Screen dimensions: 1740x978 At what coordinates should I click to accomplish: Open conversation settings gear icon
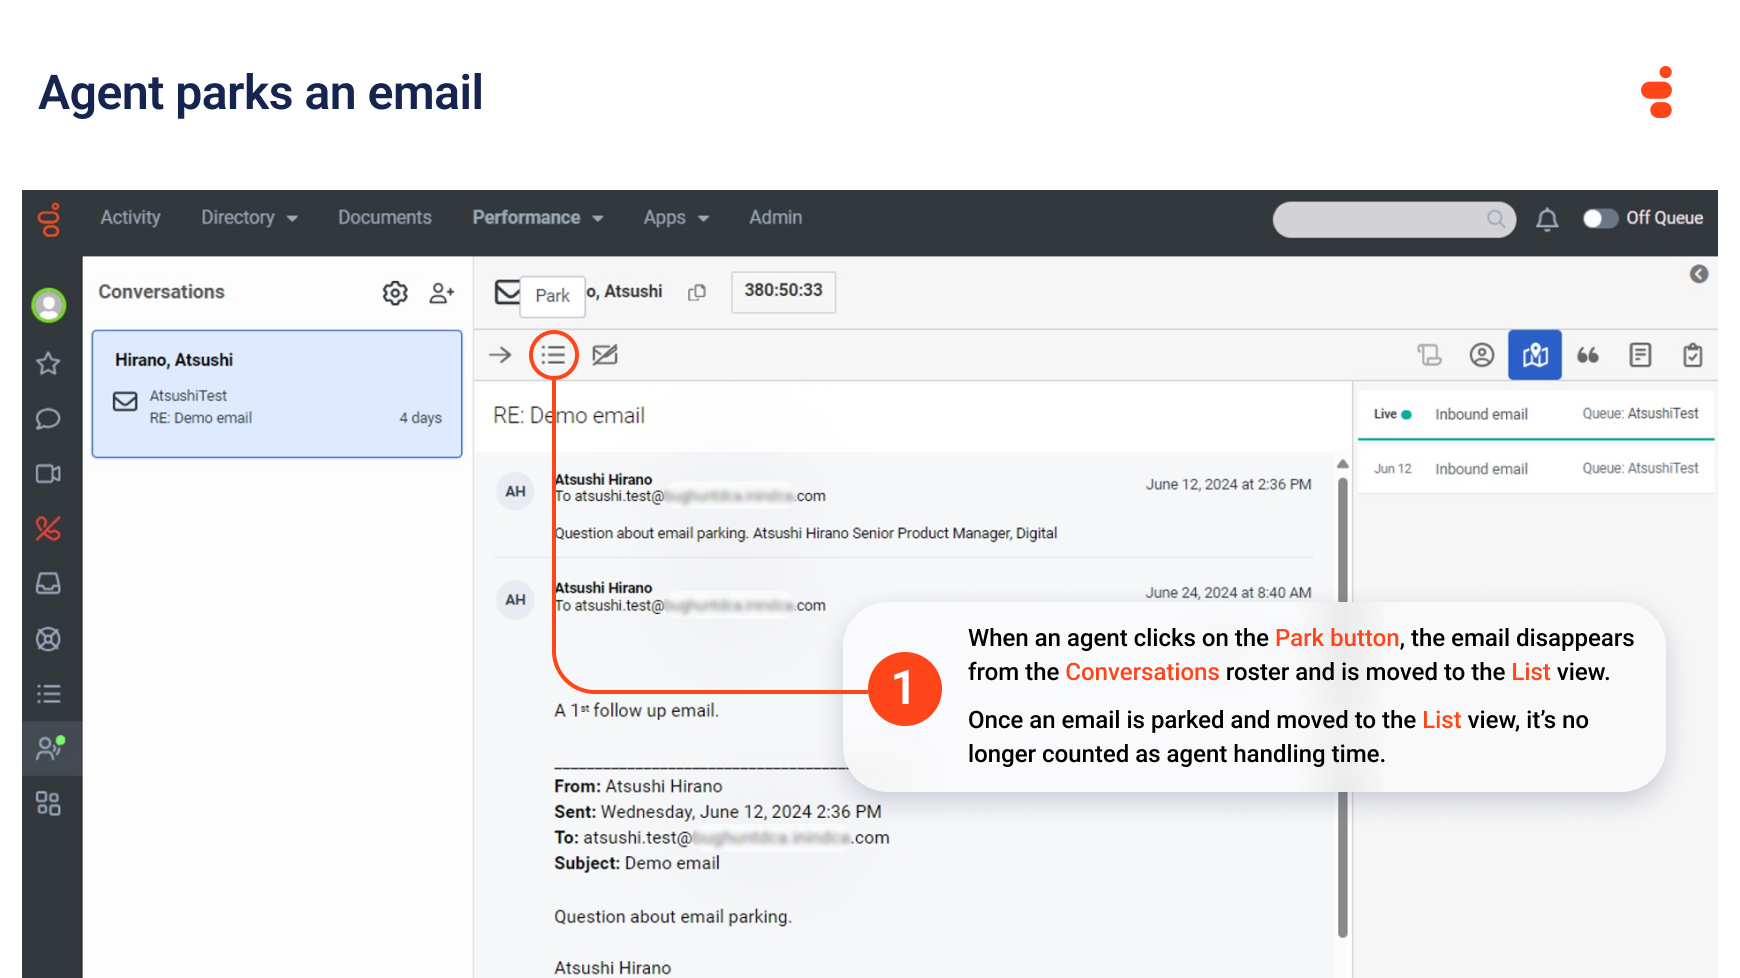pos(395,293)
